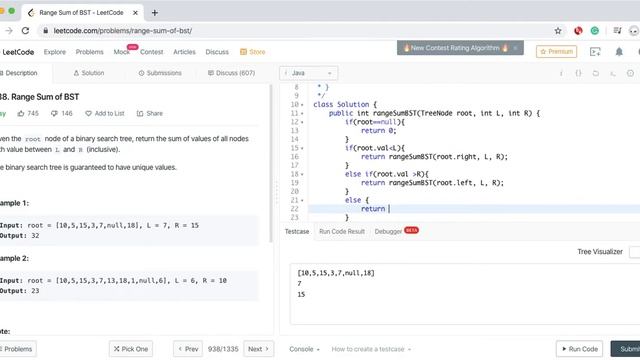This screenshot has width=640, height=360.
Task: Click the Premium button
Action: pyautogui.click(x=556, y=51)
